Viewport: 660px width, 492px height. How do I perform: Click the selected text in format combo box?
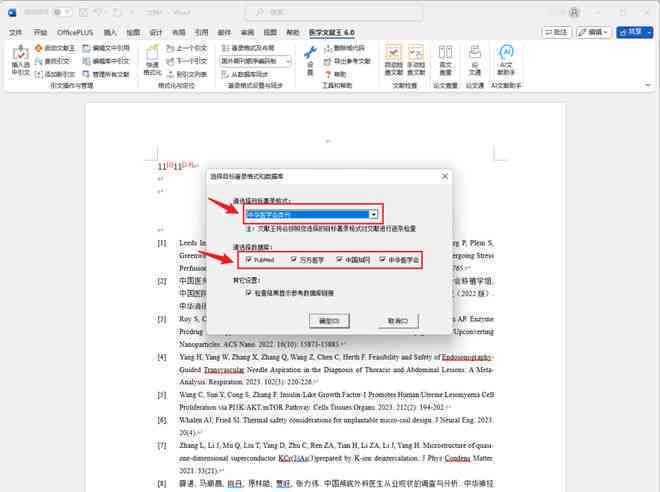pyautogui.click(x=269, y=215)
